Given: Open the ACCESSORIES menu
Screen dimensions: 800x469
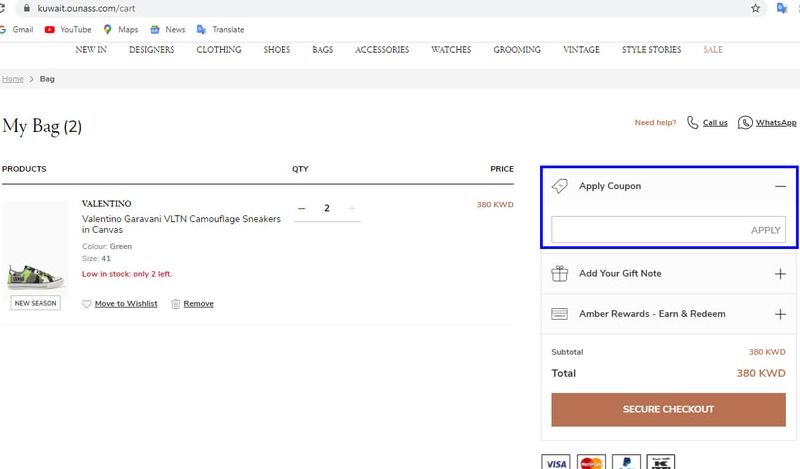Looking at the screenshot, I should click(382, 50).
